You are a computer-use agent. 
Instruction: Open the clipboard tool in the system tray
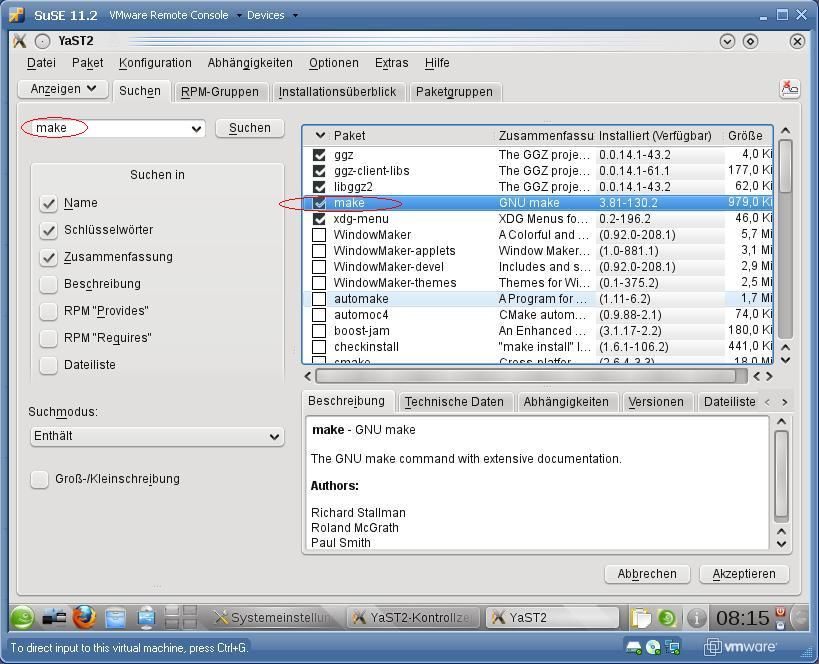(x=640, y=618)
